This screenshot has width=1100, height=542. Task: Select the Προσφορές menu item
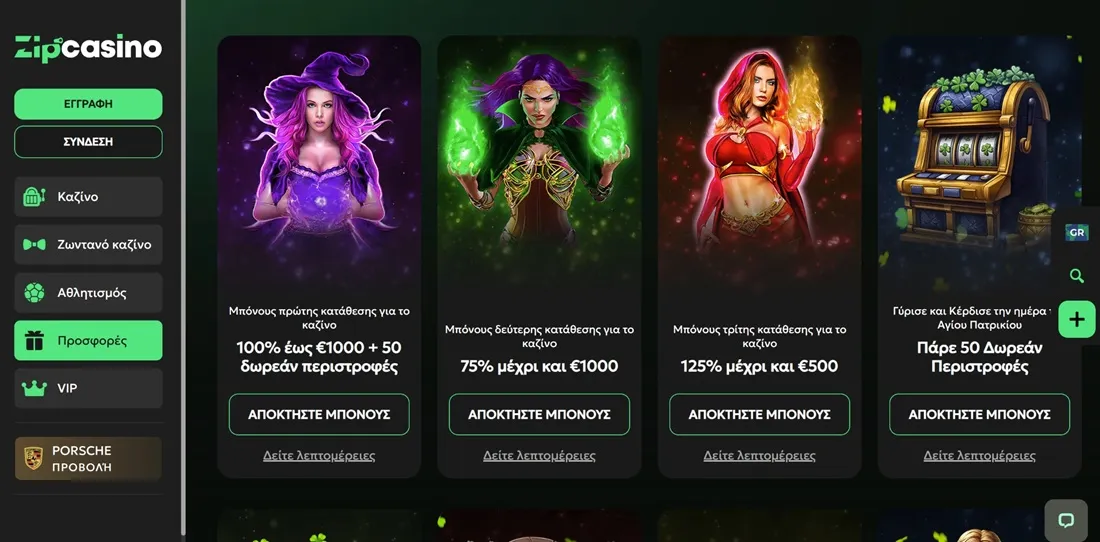[x=88, y=341]
